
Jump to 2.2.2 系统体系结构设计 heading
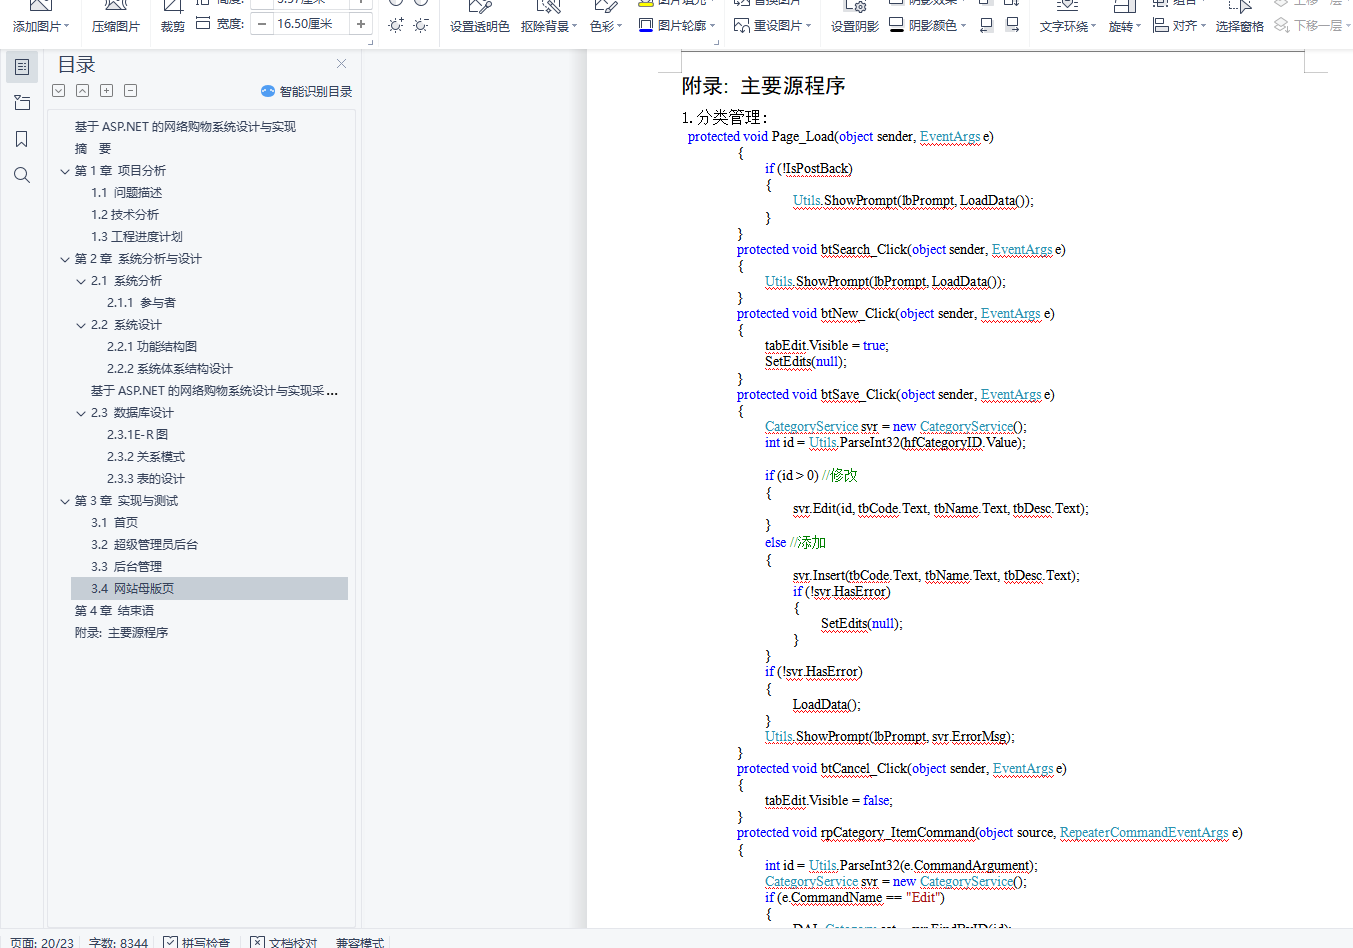[x=170, y=369]
